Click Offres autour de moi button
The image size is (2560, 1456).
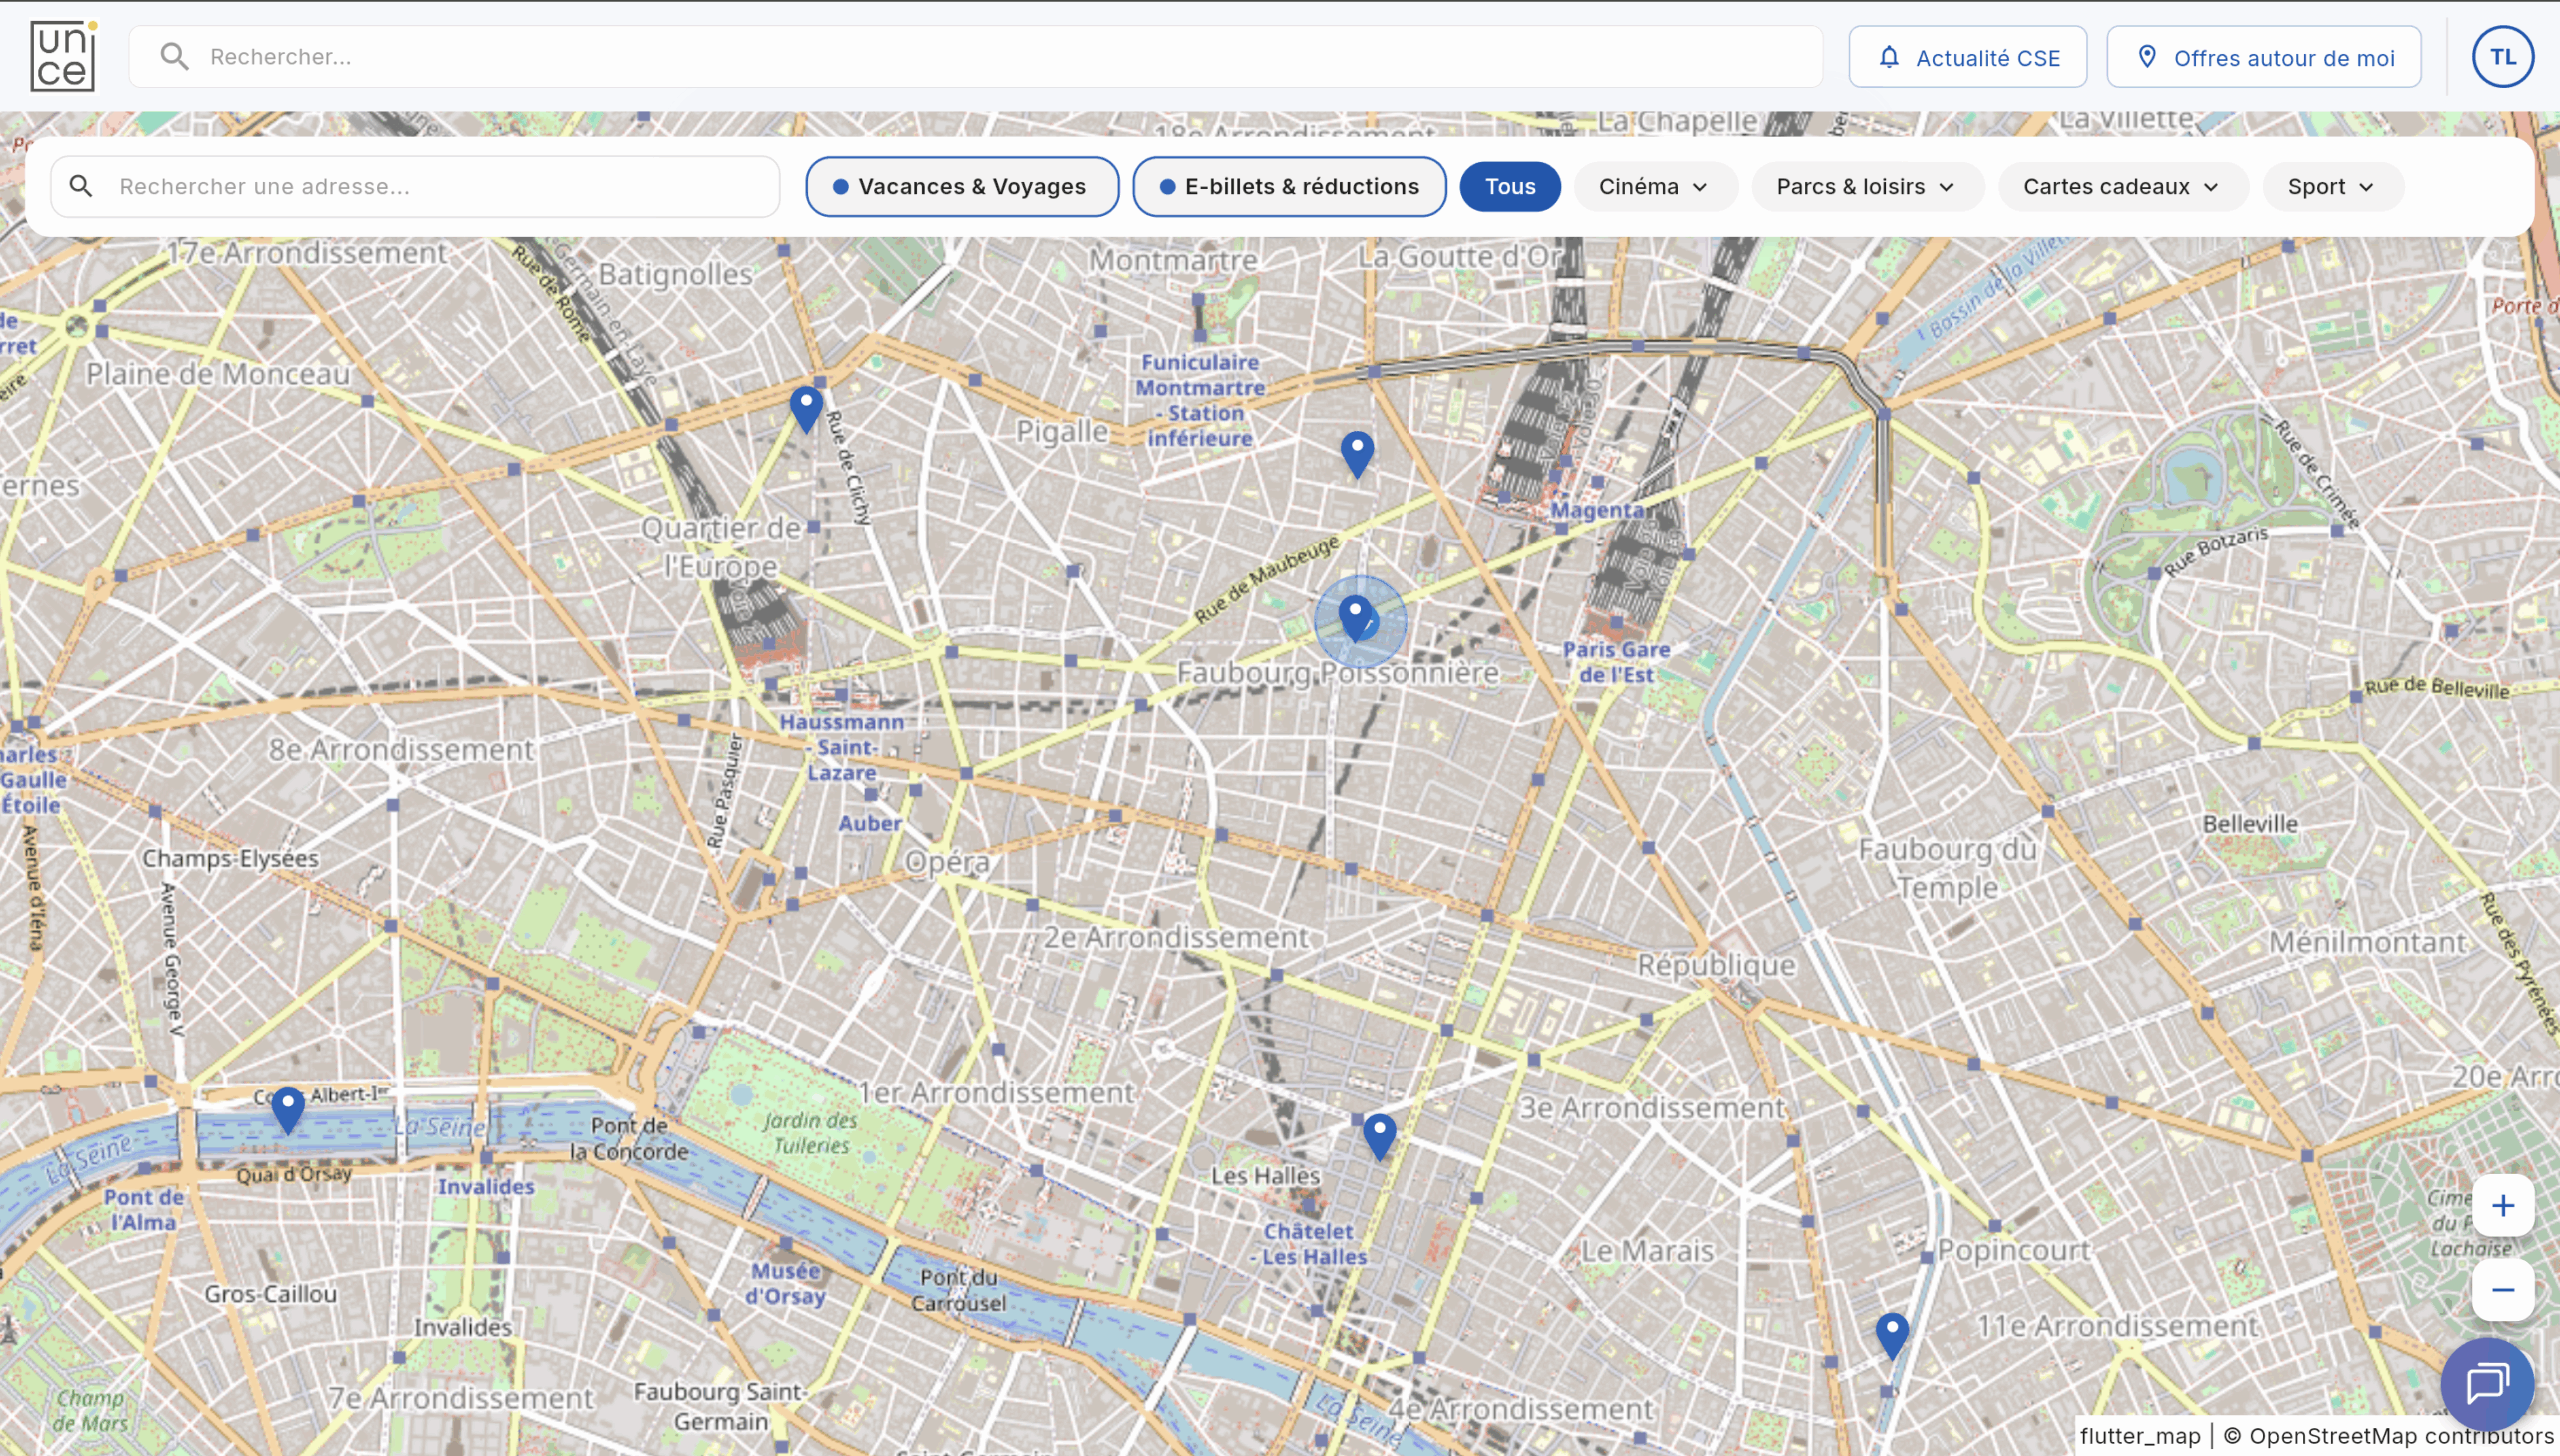point(2264,57)
